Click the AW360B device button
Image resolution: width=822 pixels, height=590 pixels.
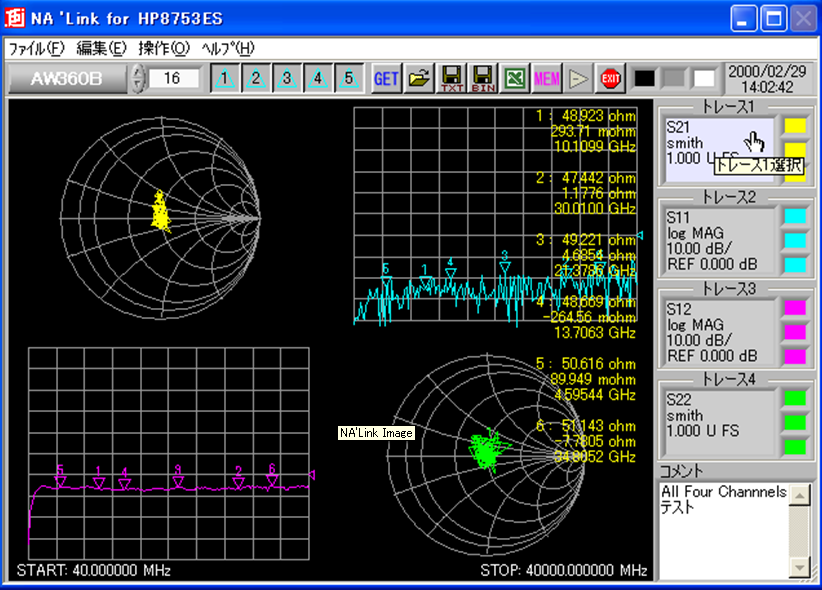67,79
